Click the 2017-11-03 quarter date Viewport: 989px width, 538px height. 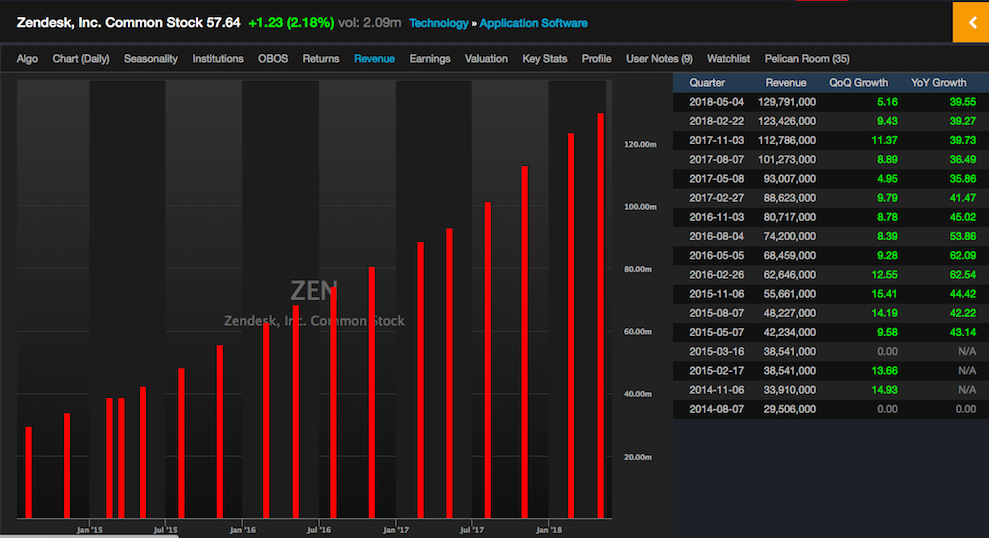tap(717, 140)
